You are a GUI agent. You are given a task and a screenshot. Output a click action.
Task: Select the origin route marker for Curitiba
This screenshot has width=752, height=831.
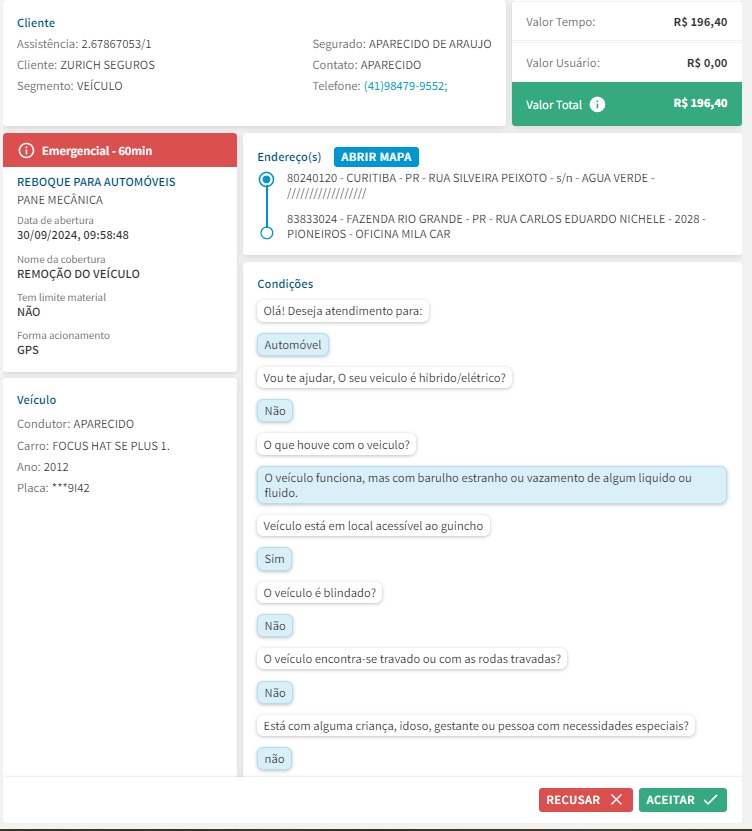coord(266,180)
